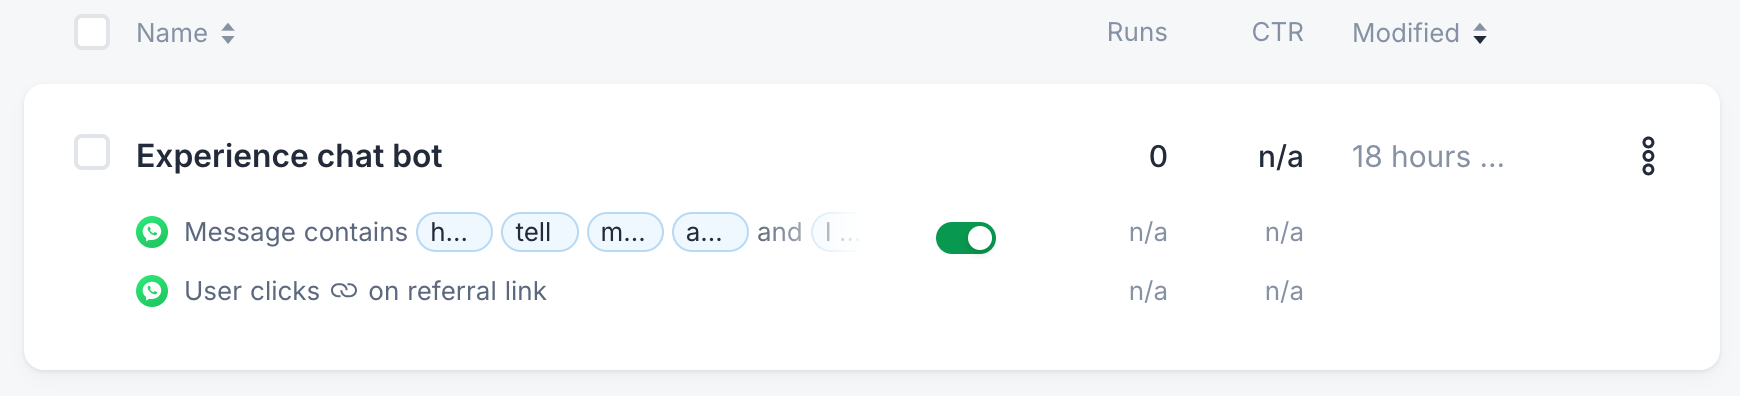Open the three-dot menu for Experience chat bot
Screen dimensions: 1740x396
tap(1648, 157)
